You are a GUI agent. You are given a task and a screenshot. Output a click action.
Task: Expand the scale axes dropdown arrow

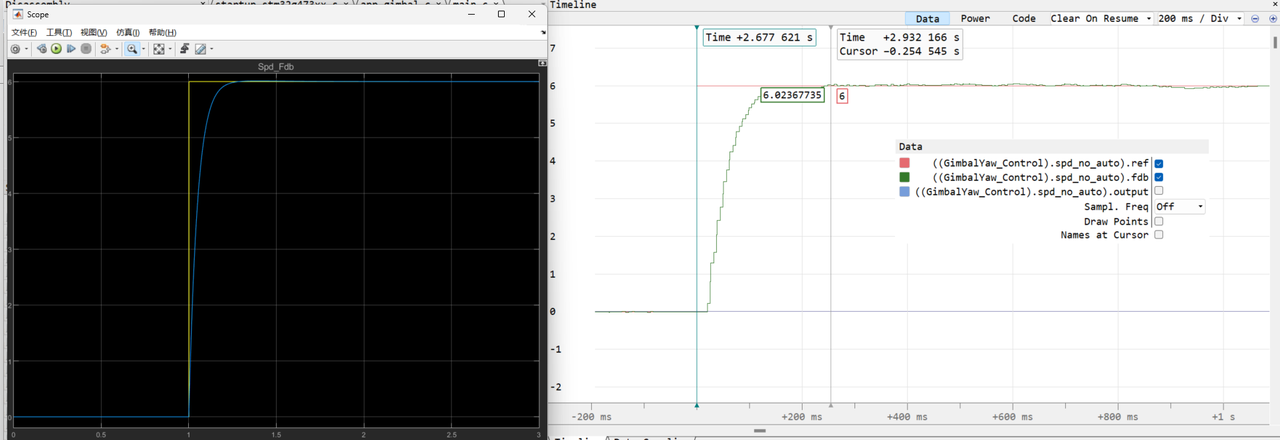pos(170,49)
